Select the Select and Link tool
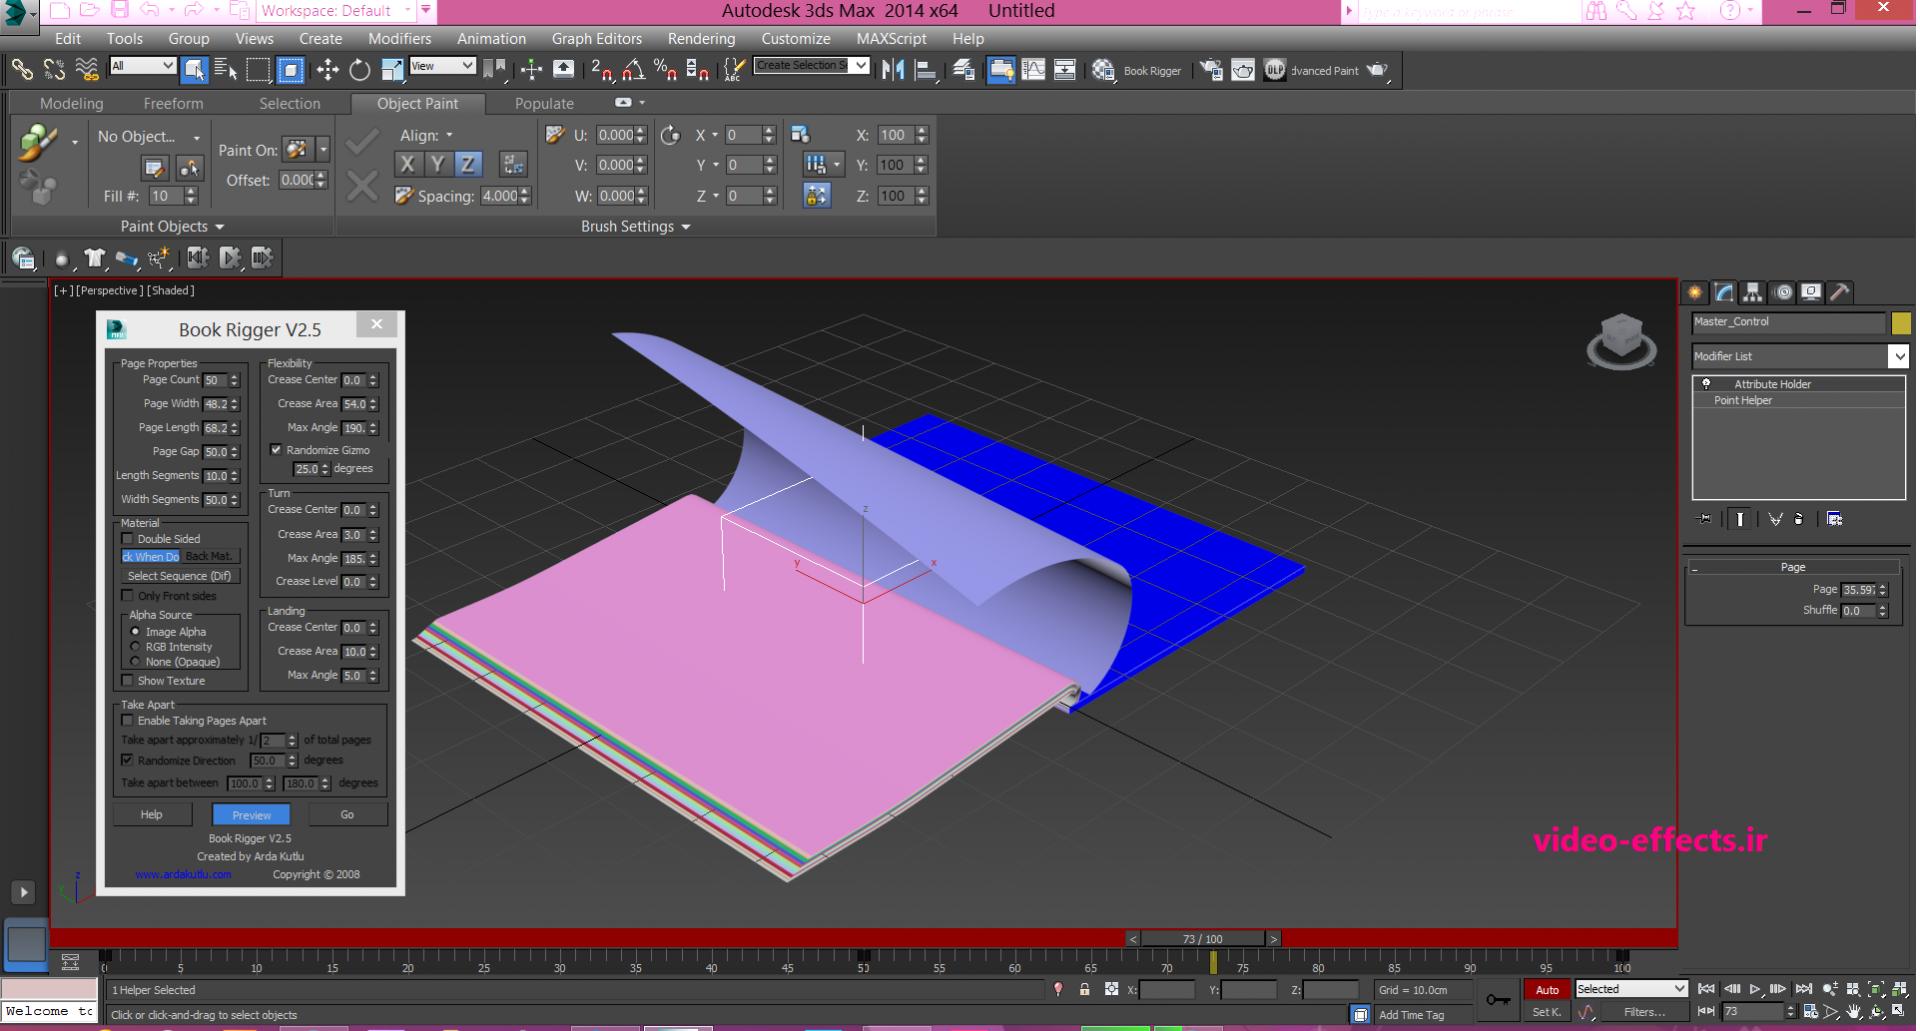The width and height of the screenshot is (1920, 1031). tap(22, 69)
